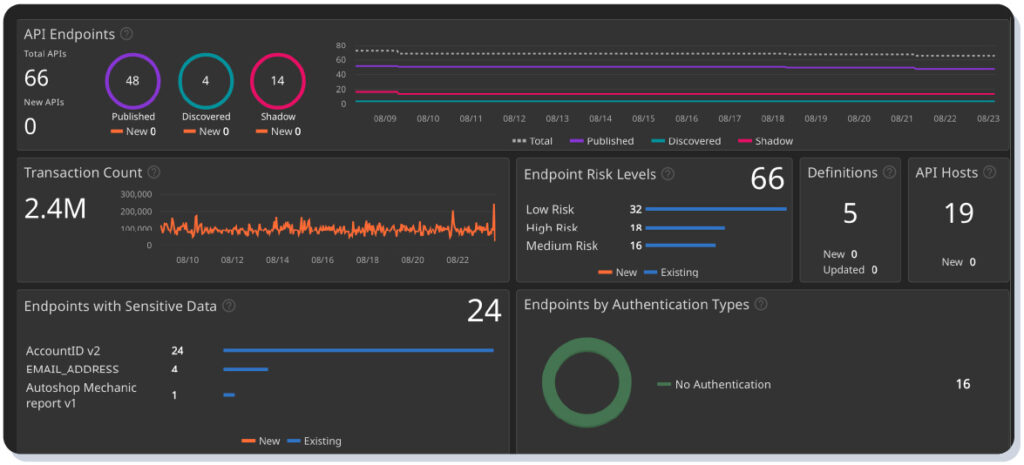
Task: Click the Autoshop Mechanic report v1 label
Action: tap(81, 395)
